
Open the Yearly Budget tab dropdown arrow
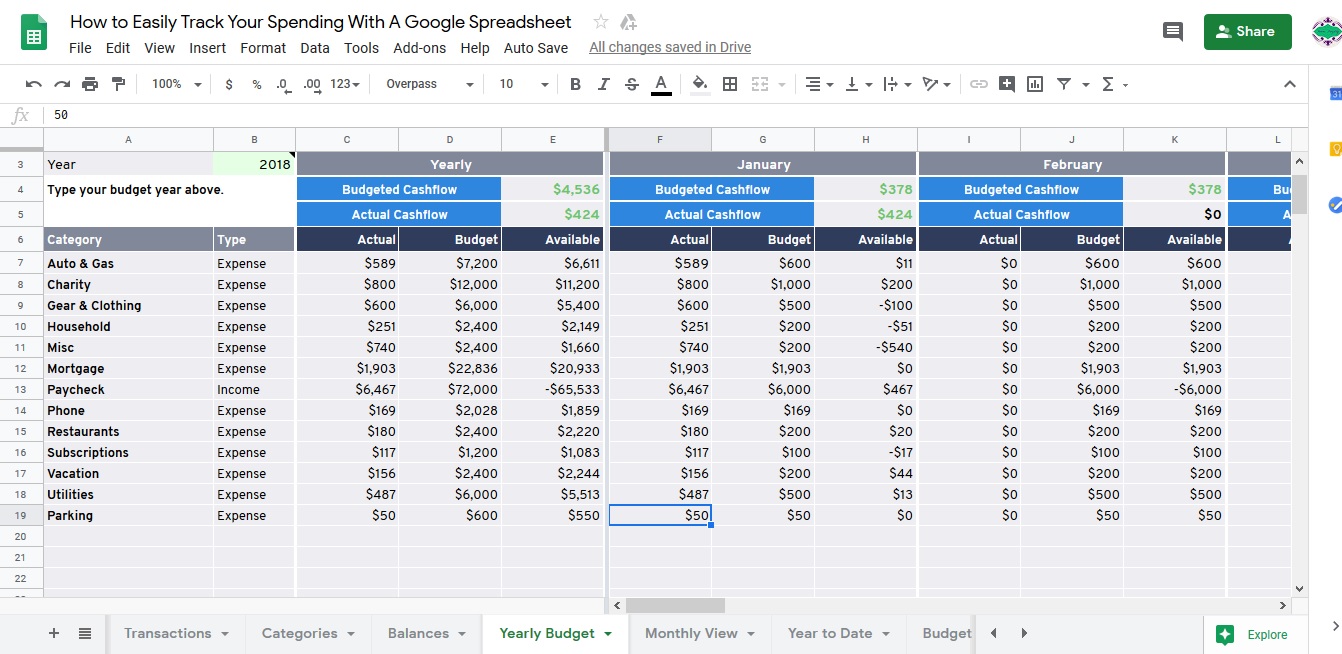pyautogui.click(x=608, y=634)
